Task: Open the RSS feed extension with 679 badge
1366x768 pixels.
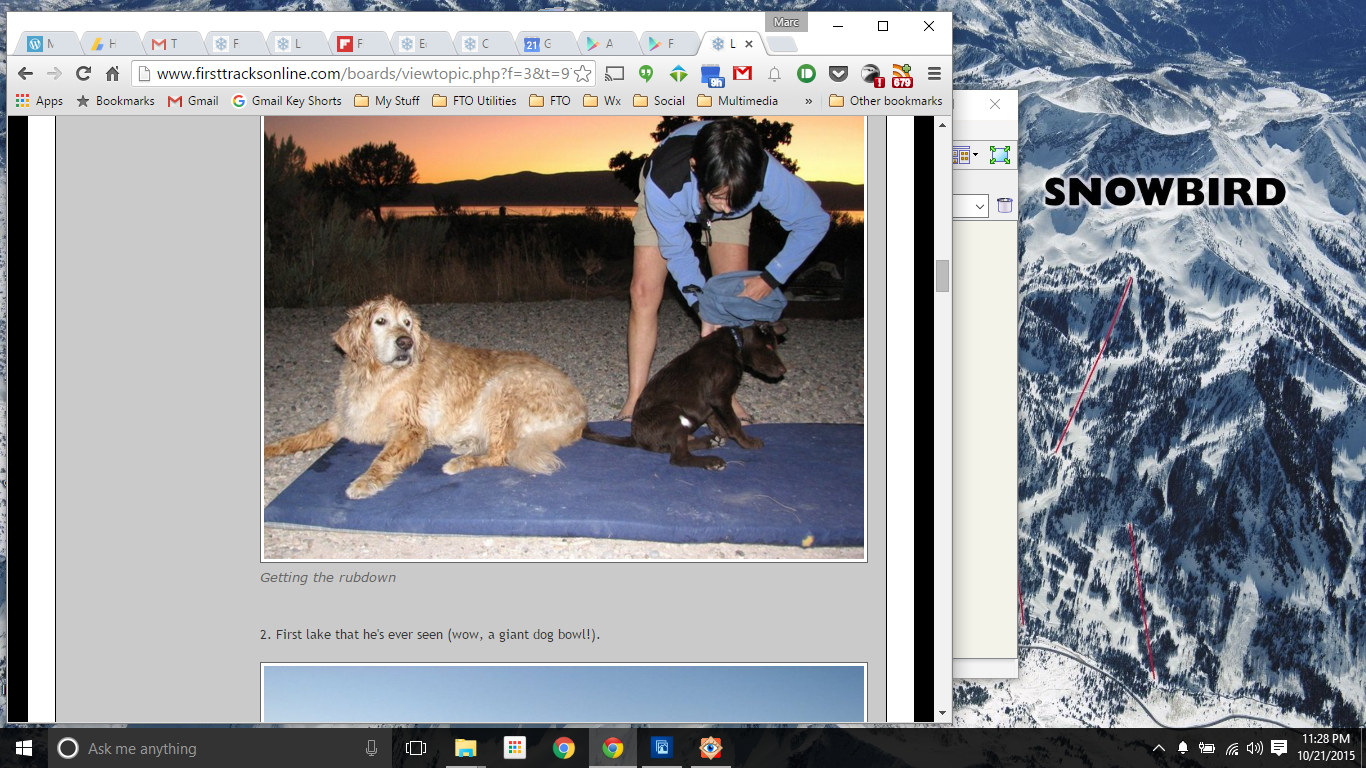Action: tap(902, 75)
